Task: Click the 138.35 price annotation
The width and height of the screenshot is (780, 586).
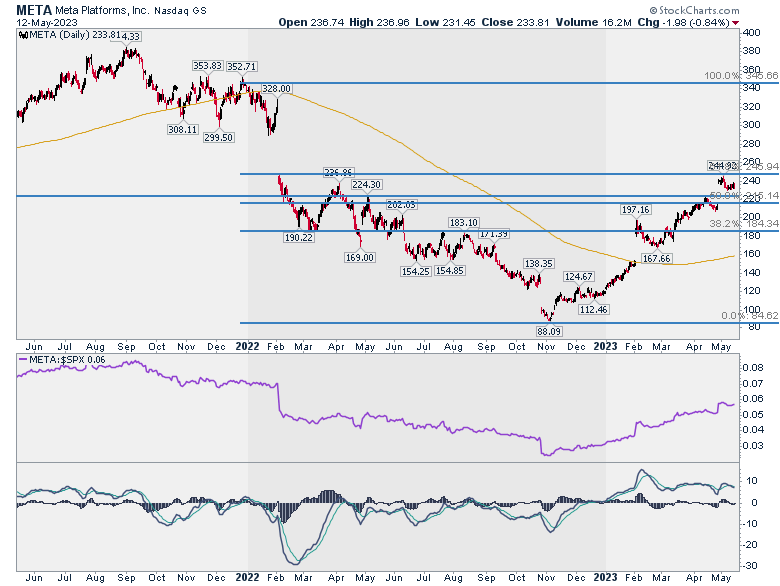Action: tap(539, 263)
